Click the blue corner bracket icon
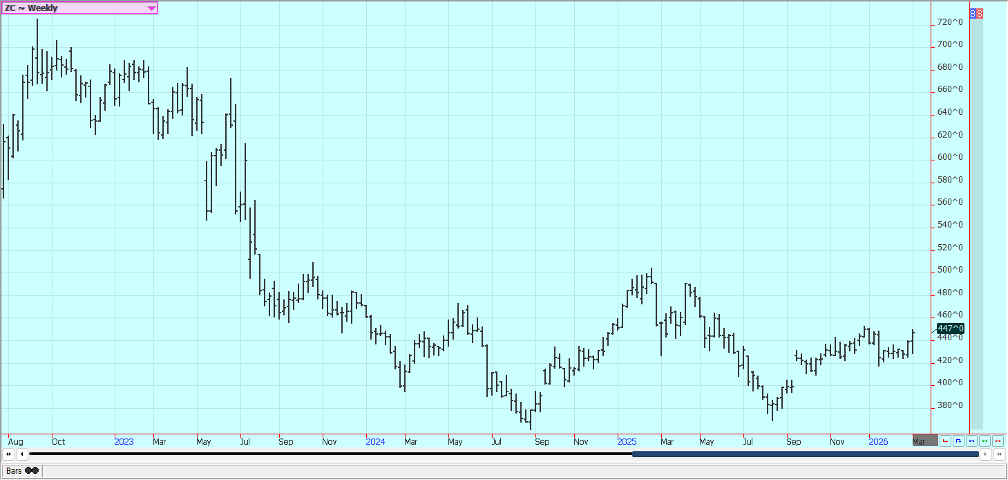This screenshot has height=480, width=1008. (x=958, y=440)
